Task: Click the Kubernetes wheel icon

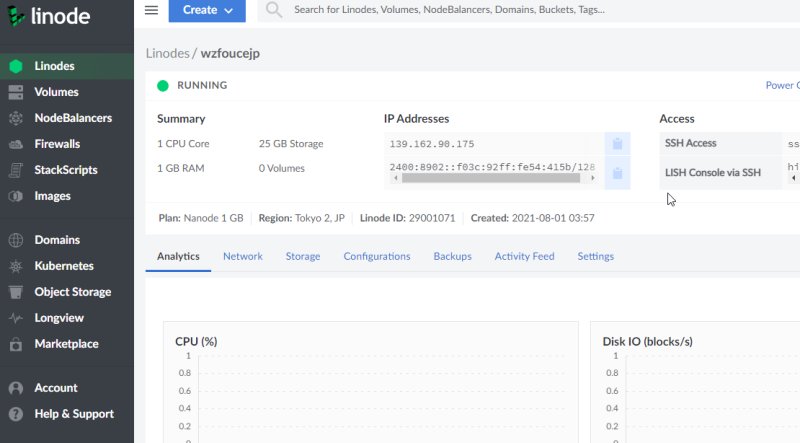Action: tap(16, 266)
